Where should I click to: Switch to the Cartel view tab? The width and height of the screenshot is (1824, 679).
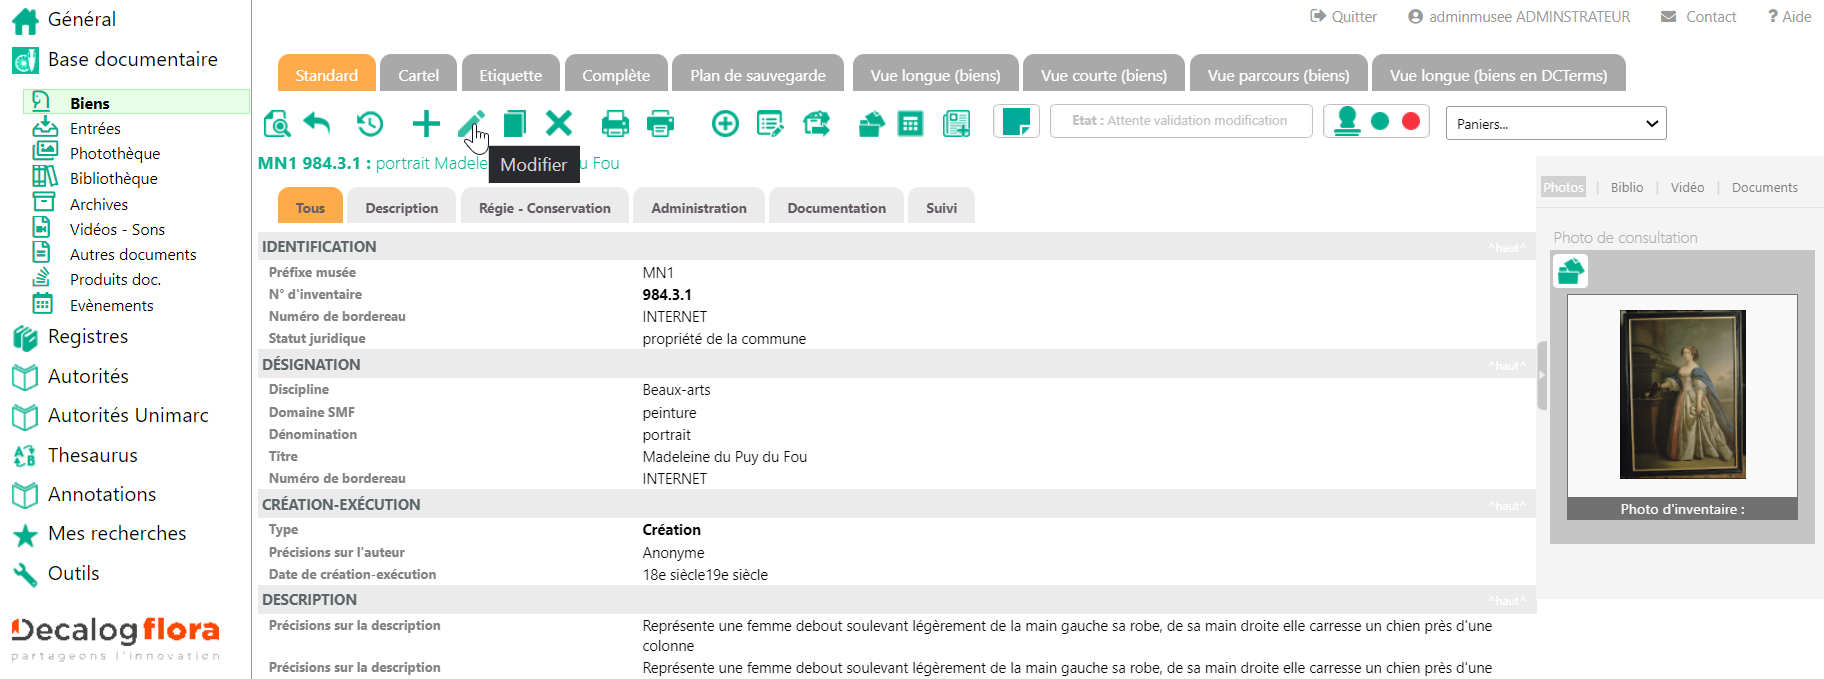click(x=418, y=75)
